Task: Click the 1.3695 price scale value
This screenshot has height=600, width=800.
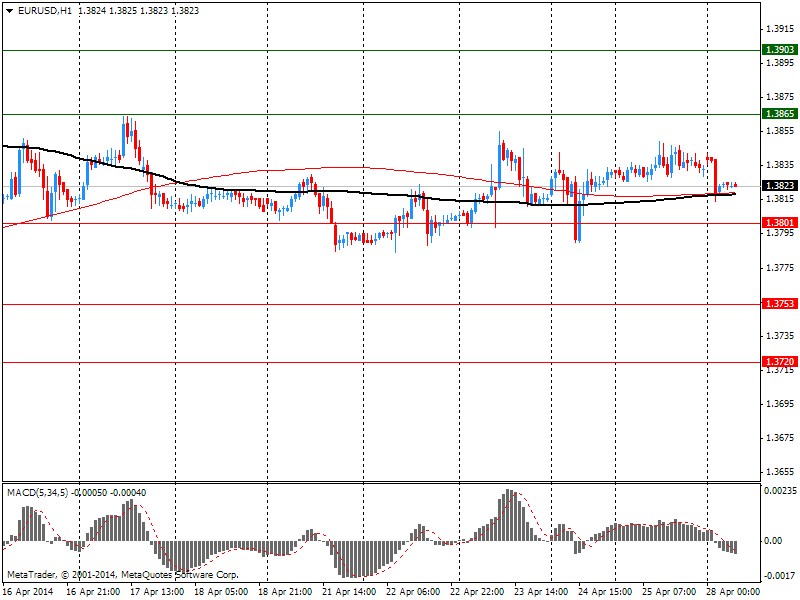Action: point(780,404)
